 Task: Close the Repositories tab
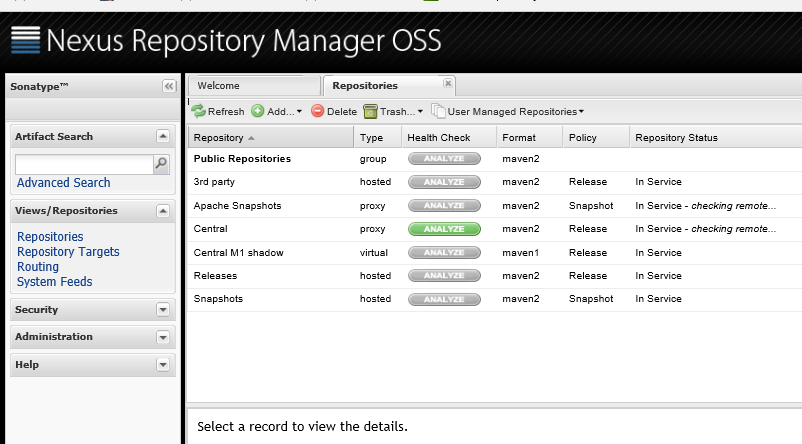(448, 84)
